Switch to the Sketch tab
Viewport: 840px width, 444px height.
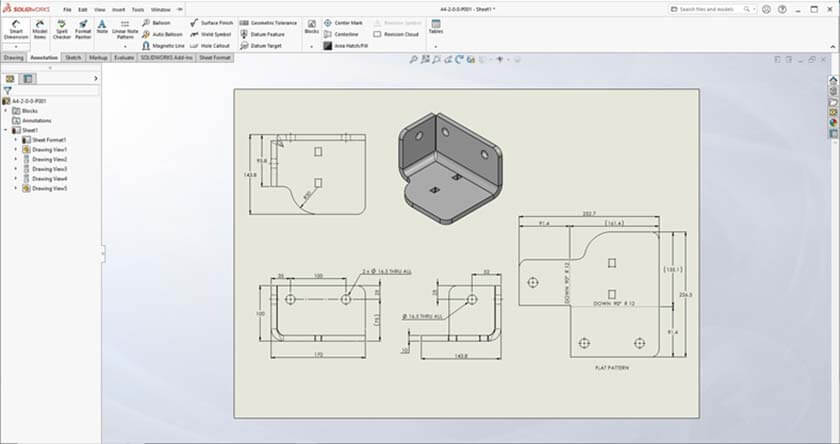tap(73, 58)
